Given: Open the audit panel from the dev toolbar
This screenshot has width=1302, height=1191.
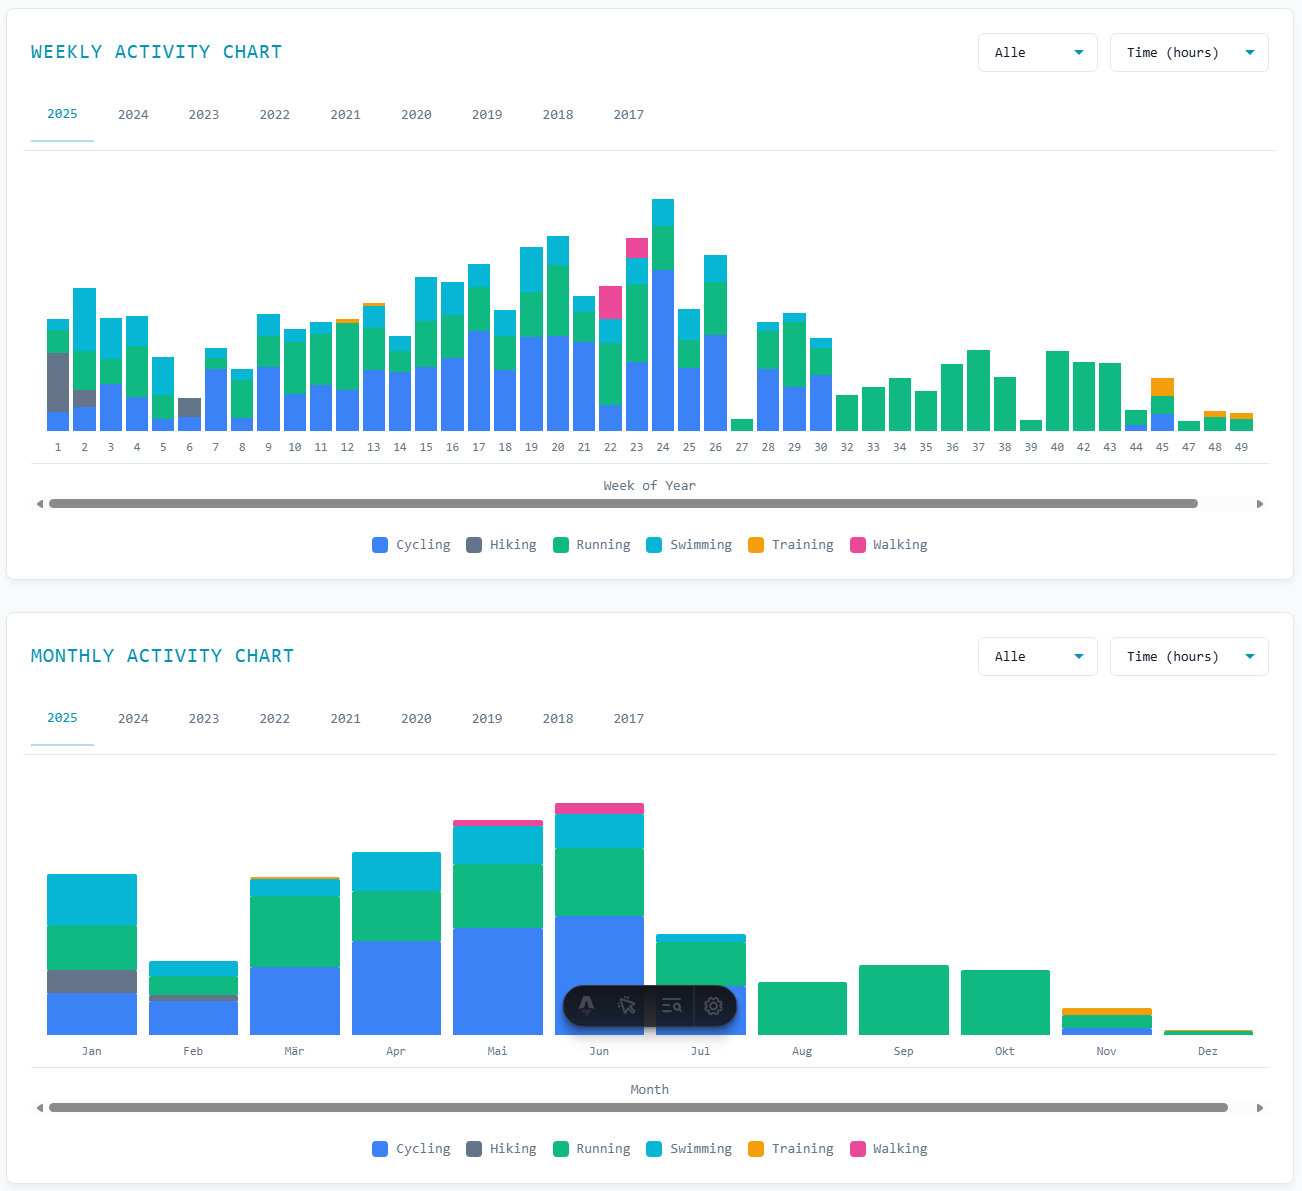Looking at the screenshot, I should [671, 1006].
